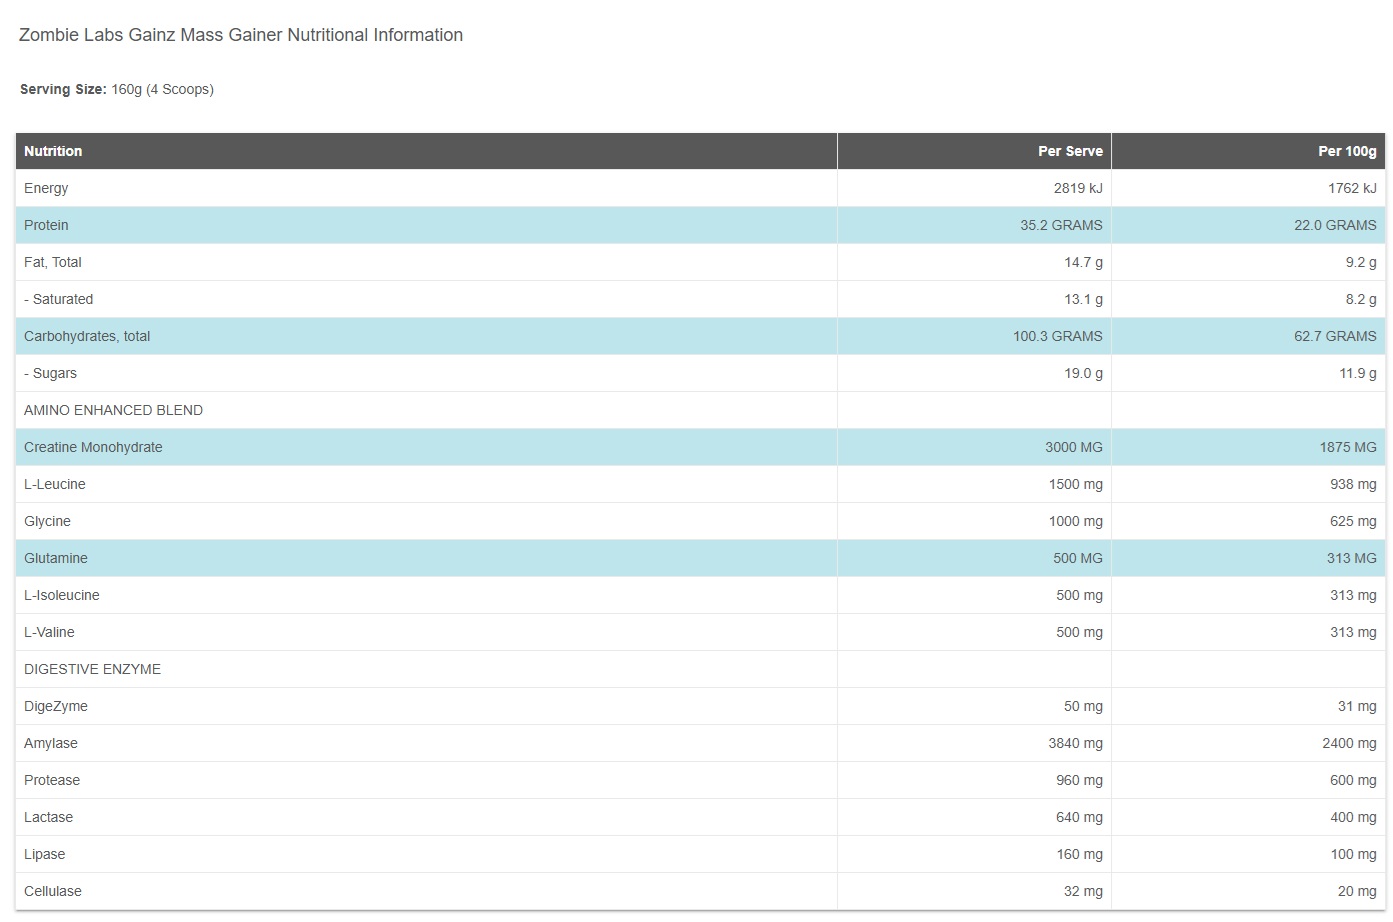Click the '31 mg' DigeZyme value
The height and width of the screenshot is (922, 1393).
click(x=1357, y=706)
